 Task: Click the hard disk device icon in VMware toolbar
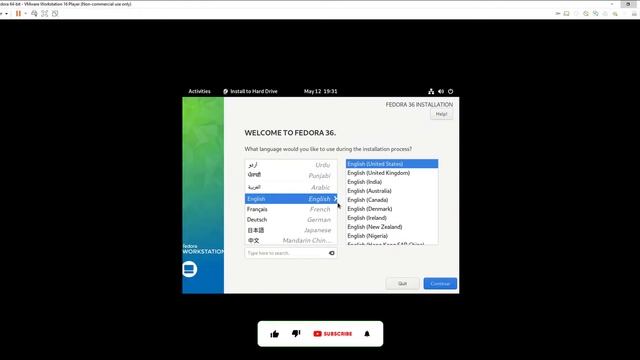567,13
